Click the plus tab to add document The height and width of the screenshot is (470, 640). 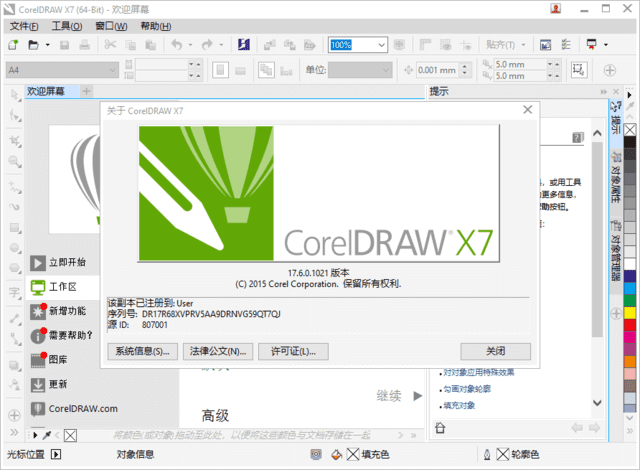tap(87, 91)
